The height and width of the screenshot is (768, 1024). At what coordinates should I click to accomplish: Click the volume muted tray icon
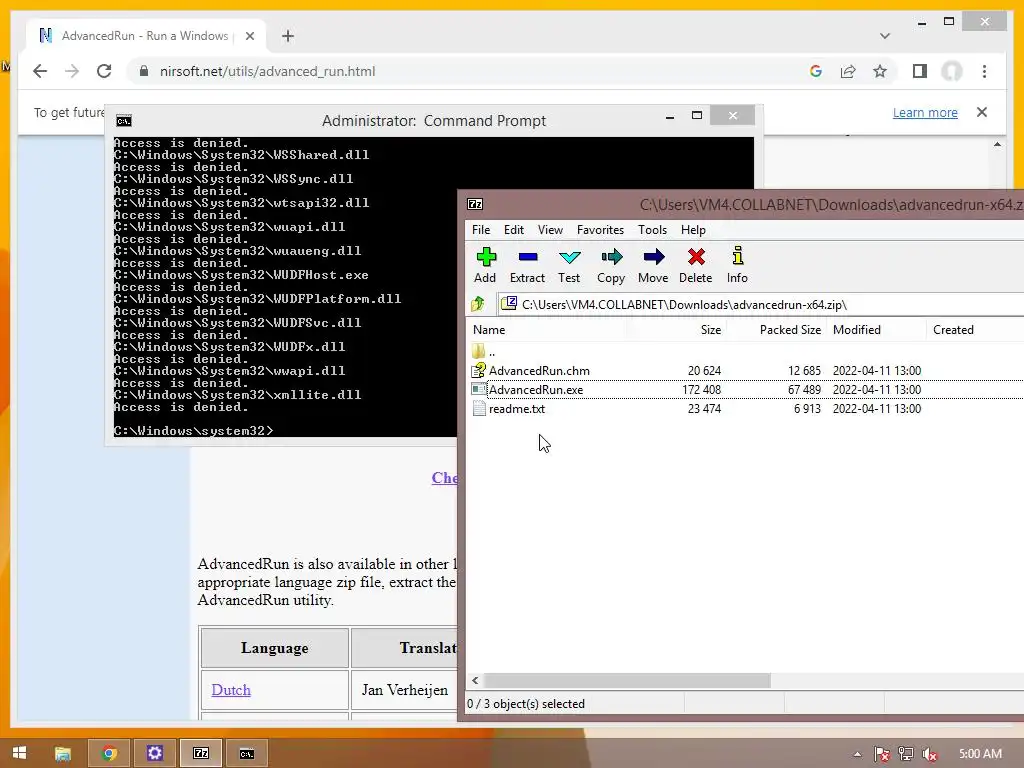[929, 754]
